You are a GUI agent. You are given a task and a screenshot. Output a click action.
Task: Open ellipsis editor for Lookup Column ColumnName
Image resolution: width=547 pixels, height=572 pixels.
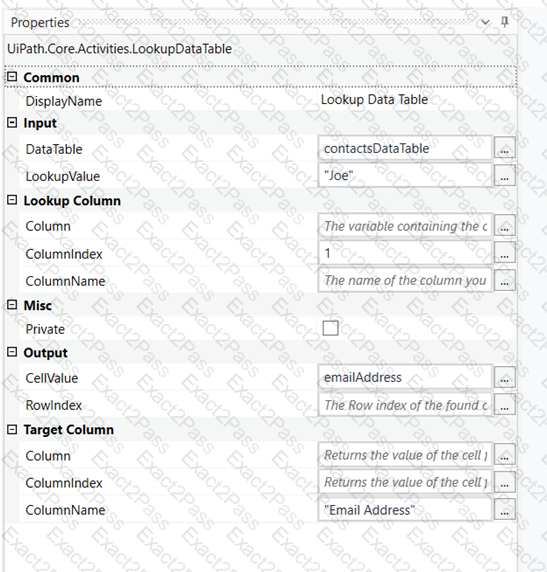(504, 281)
